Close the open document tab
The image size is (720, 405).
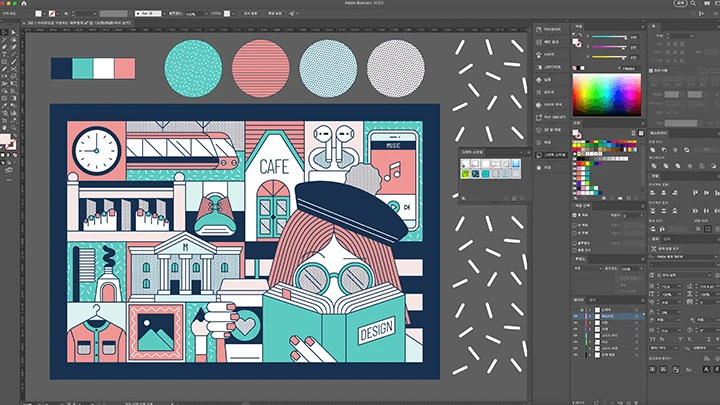24,22
